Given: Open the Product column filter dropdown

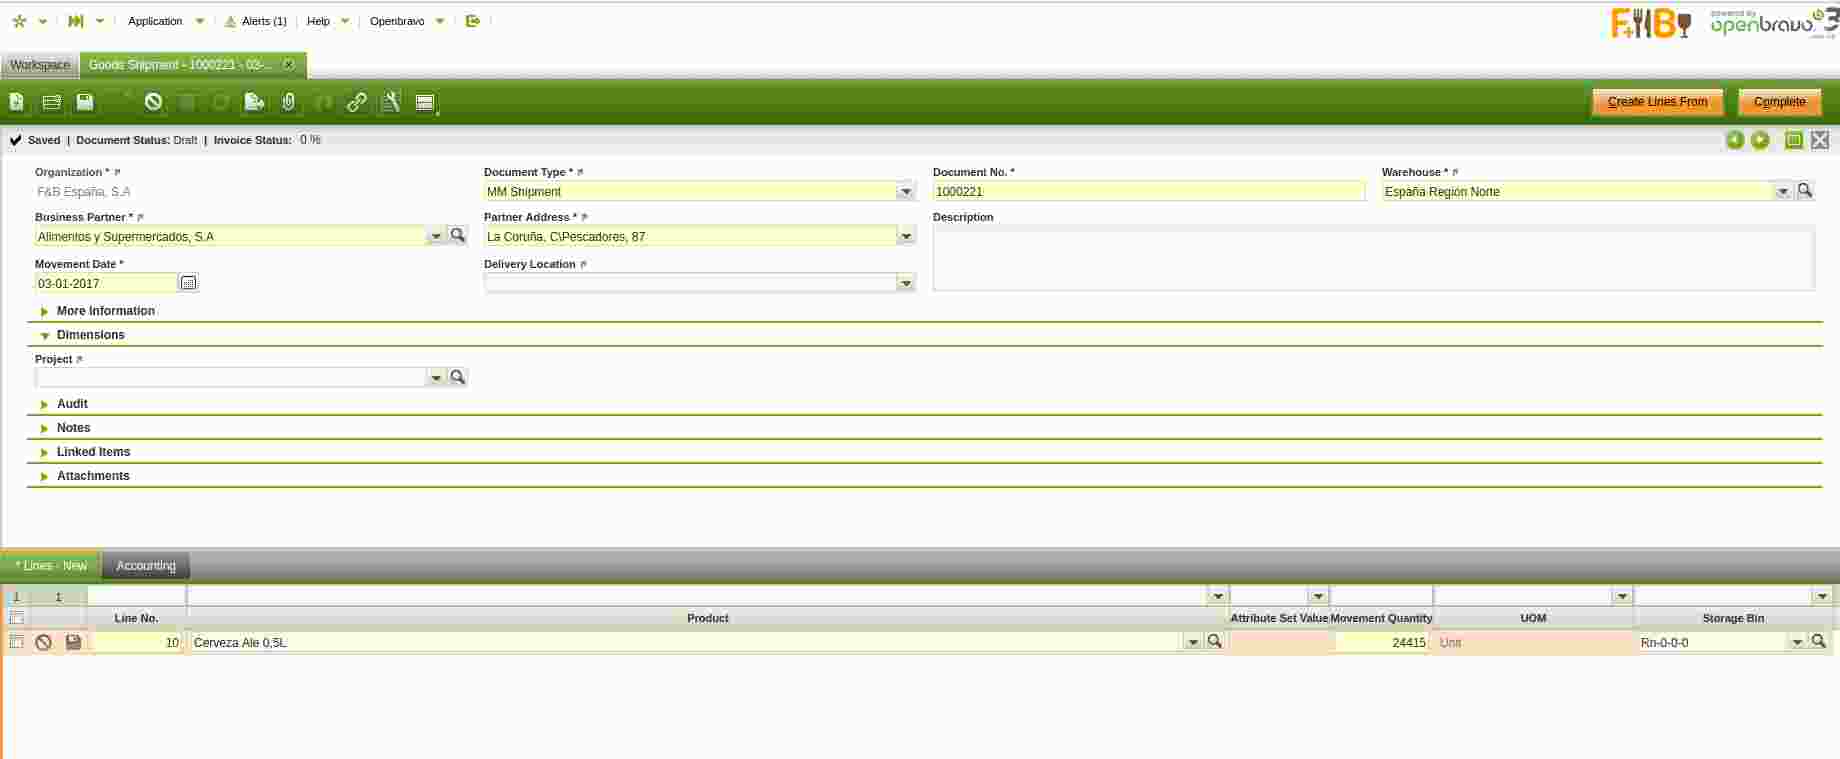Looking at the screenshot, I should pos(1217,596).
